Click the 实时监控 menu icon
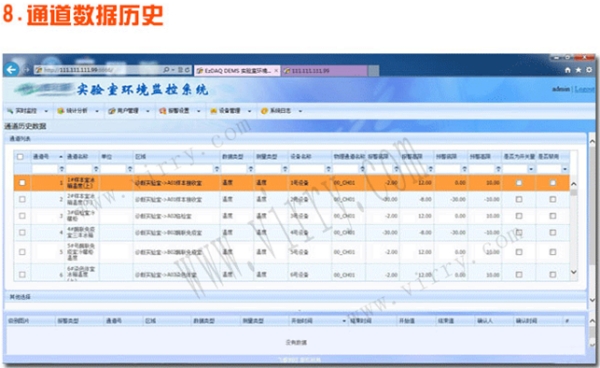 point(10,111)
